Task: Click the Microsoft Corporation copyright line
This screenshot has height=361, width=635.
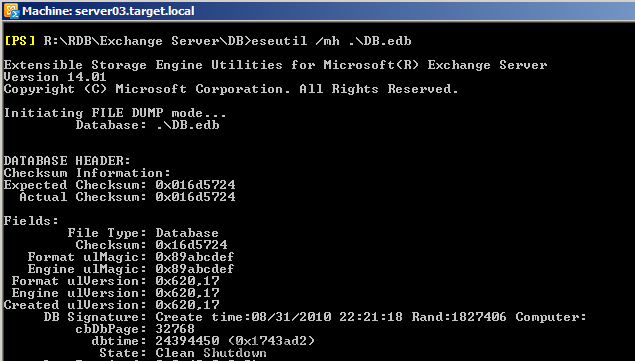Action: pos(231,89)
